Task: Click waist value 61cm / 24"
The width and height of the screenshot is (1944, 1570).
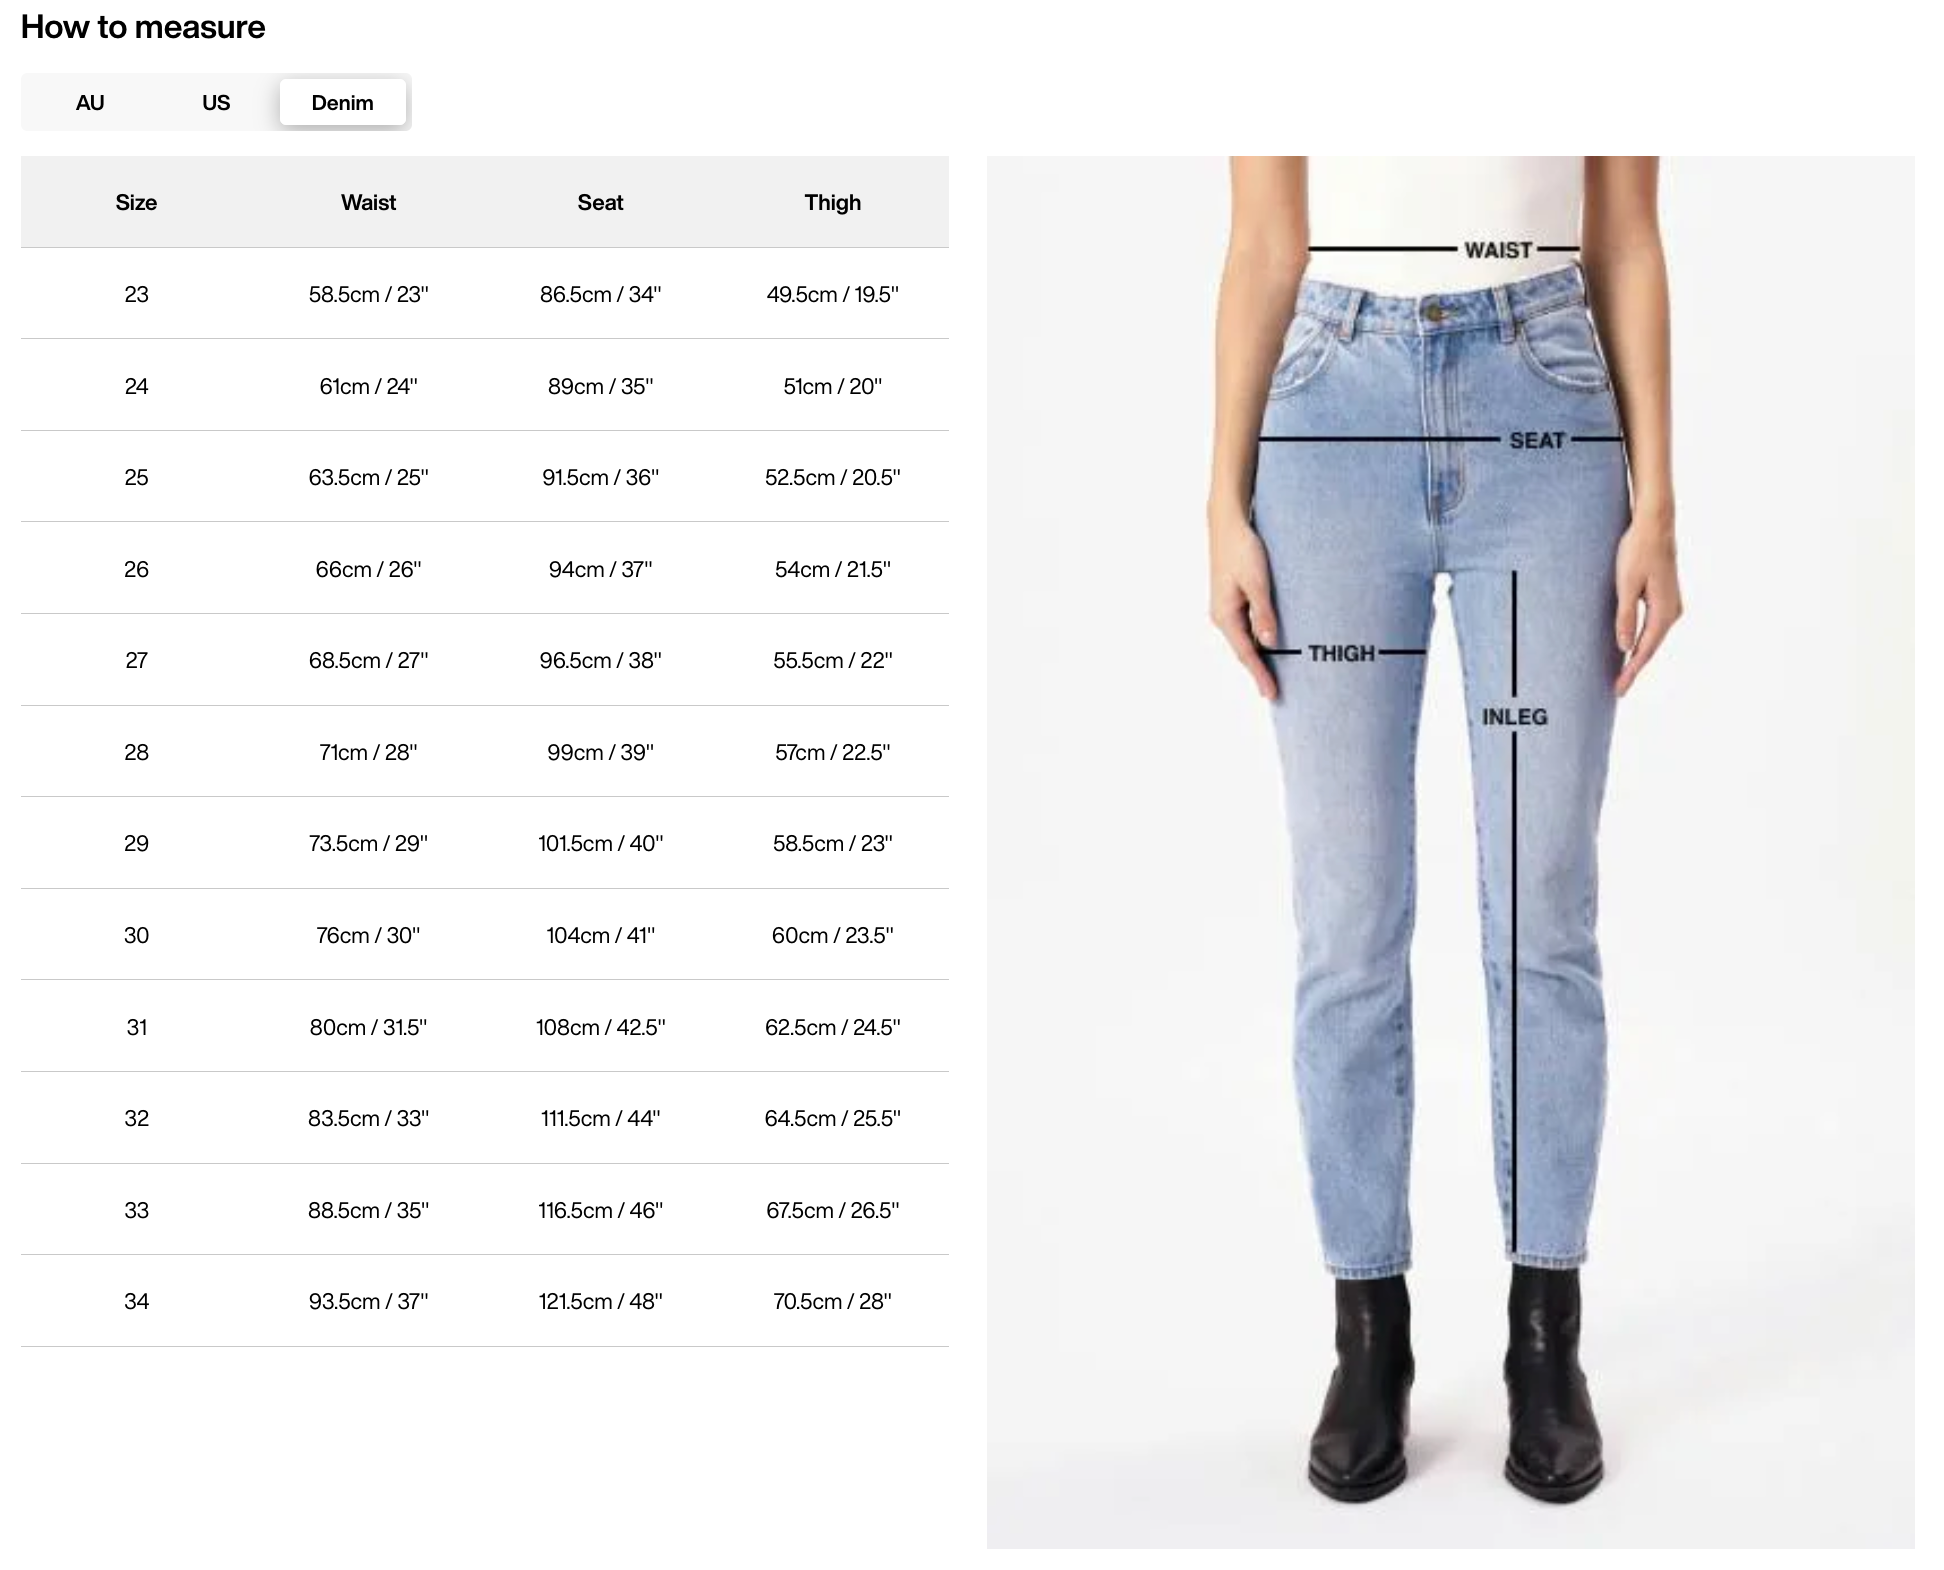Action: point(368,386)
